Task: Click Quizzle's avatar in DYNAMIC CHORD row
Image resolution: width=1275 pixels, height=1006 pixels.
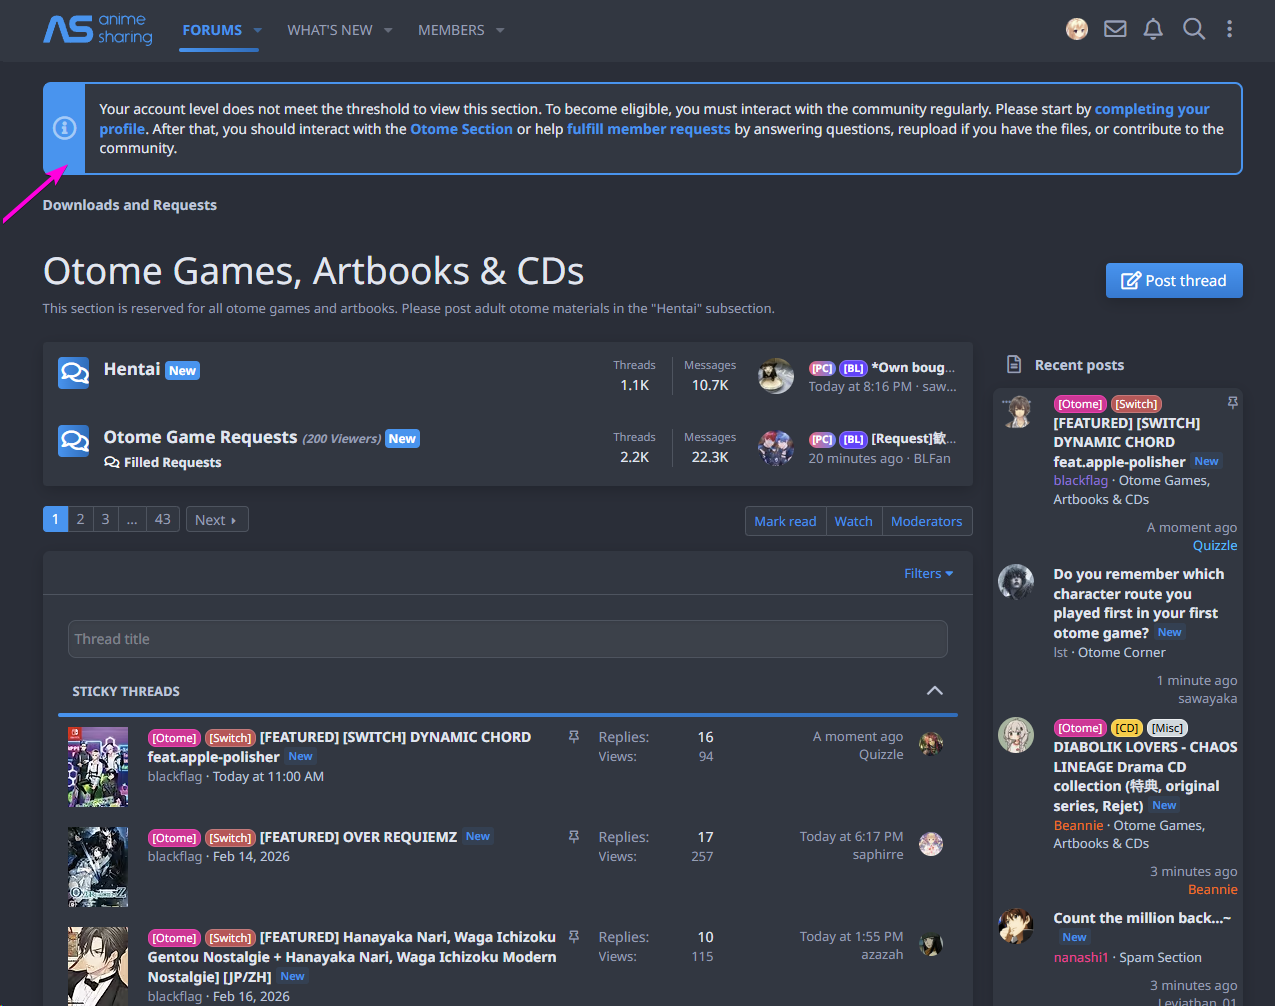Action: tap(931, 744)
